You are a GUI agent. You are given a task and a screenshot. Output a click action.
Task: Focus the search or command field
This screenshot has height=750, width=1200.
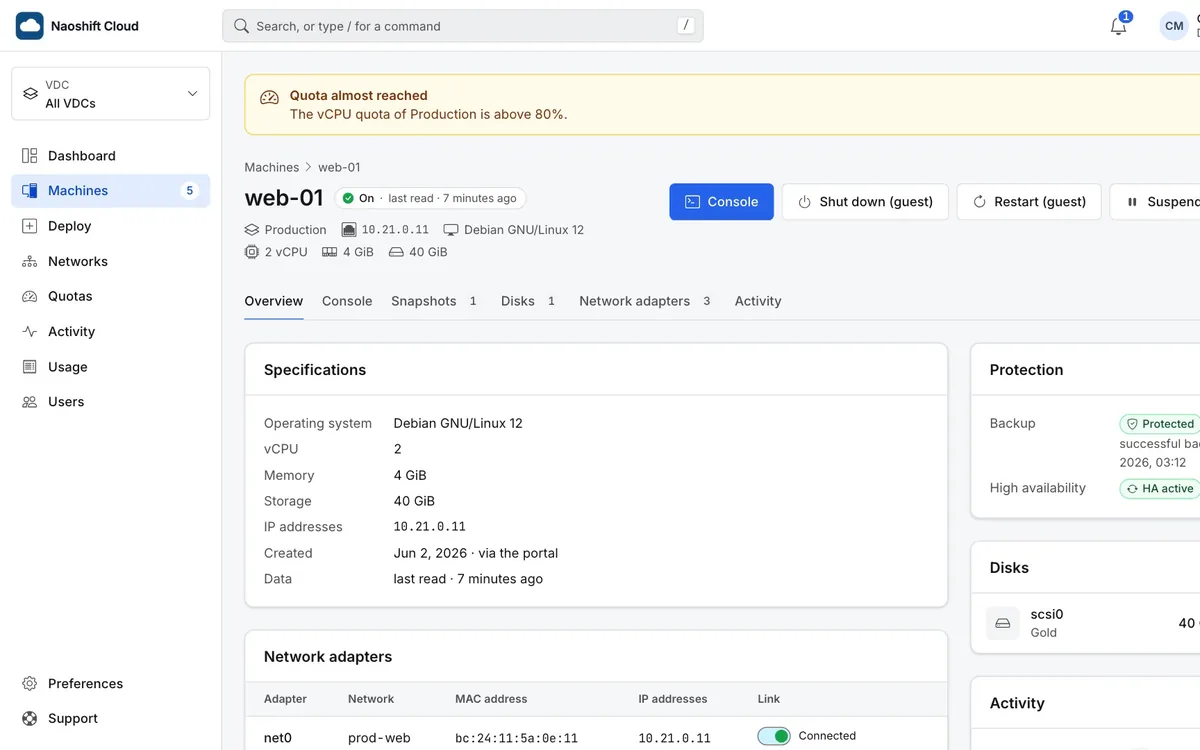pyautogui.click(x=463, y=26)
